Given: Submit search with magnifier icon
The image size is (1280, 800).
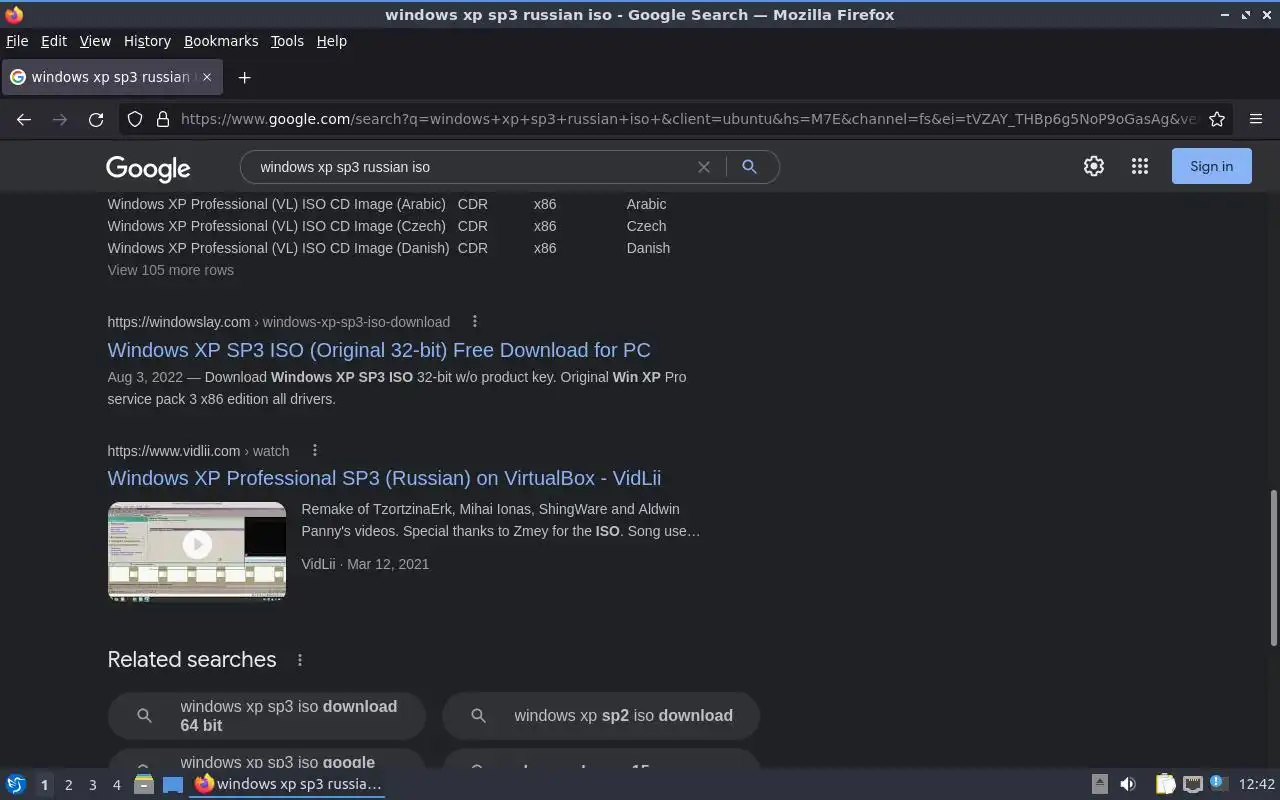Looking at the screenshot, I should (749, 167).
